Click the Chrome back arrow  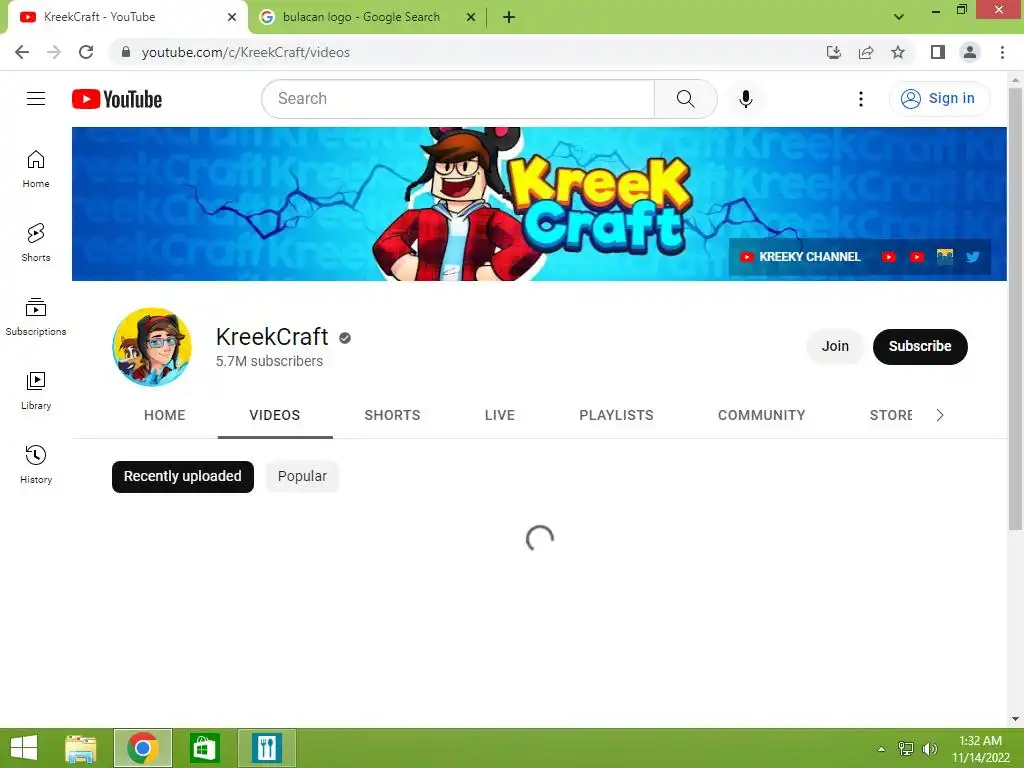pos(22,52)
